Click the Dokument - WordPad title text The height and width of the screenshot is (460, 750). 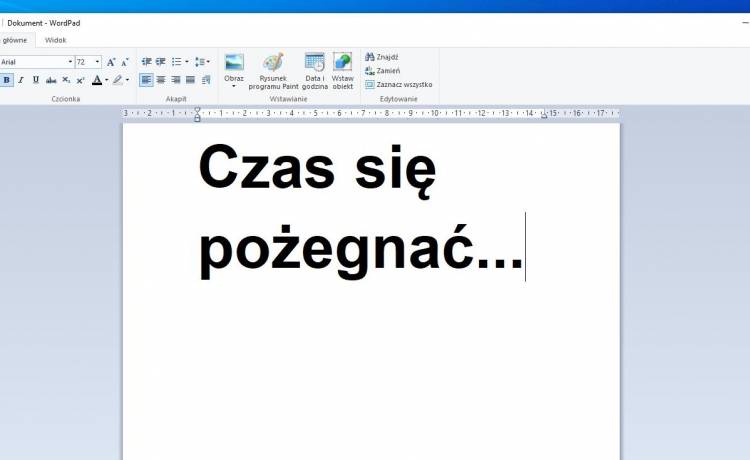click(x=44, y=23)
